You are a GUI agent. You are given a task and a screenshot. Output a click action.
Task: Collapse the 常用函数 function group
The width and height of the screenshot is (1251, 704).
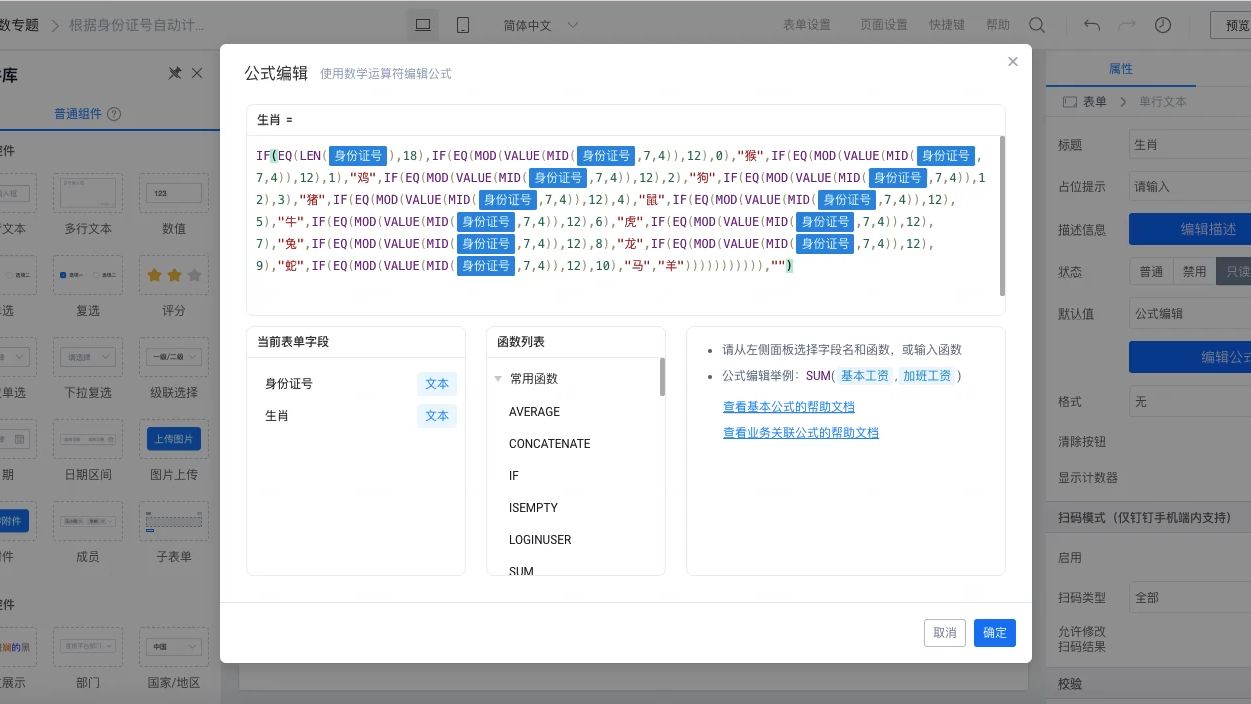click(497, 378)
